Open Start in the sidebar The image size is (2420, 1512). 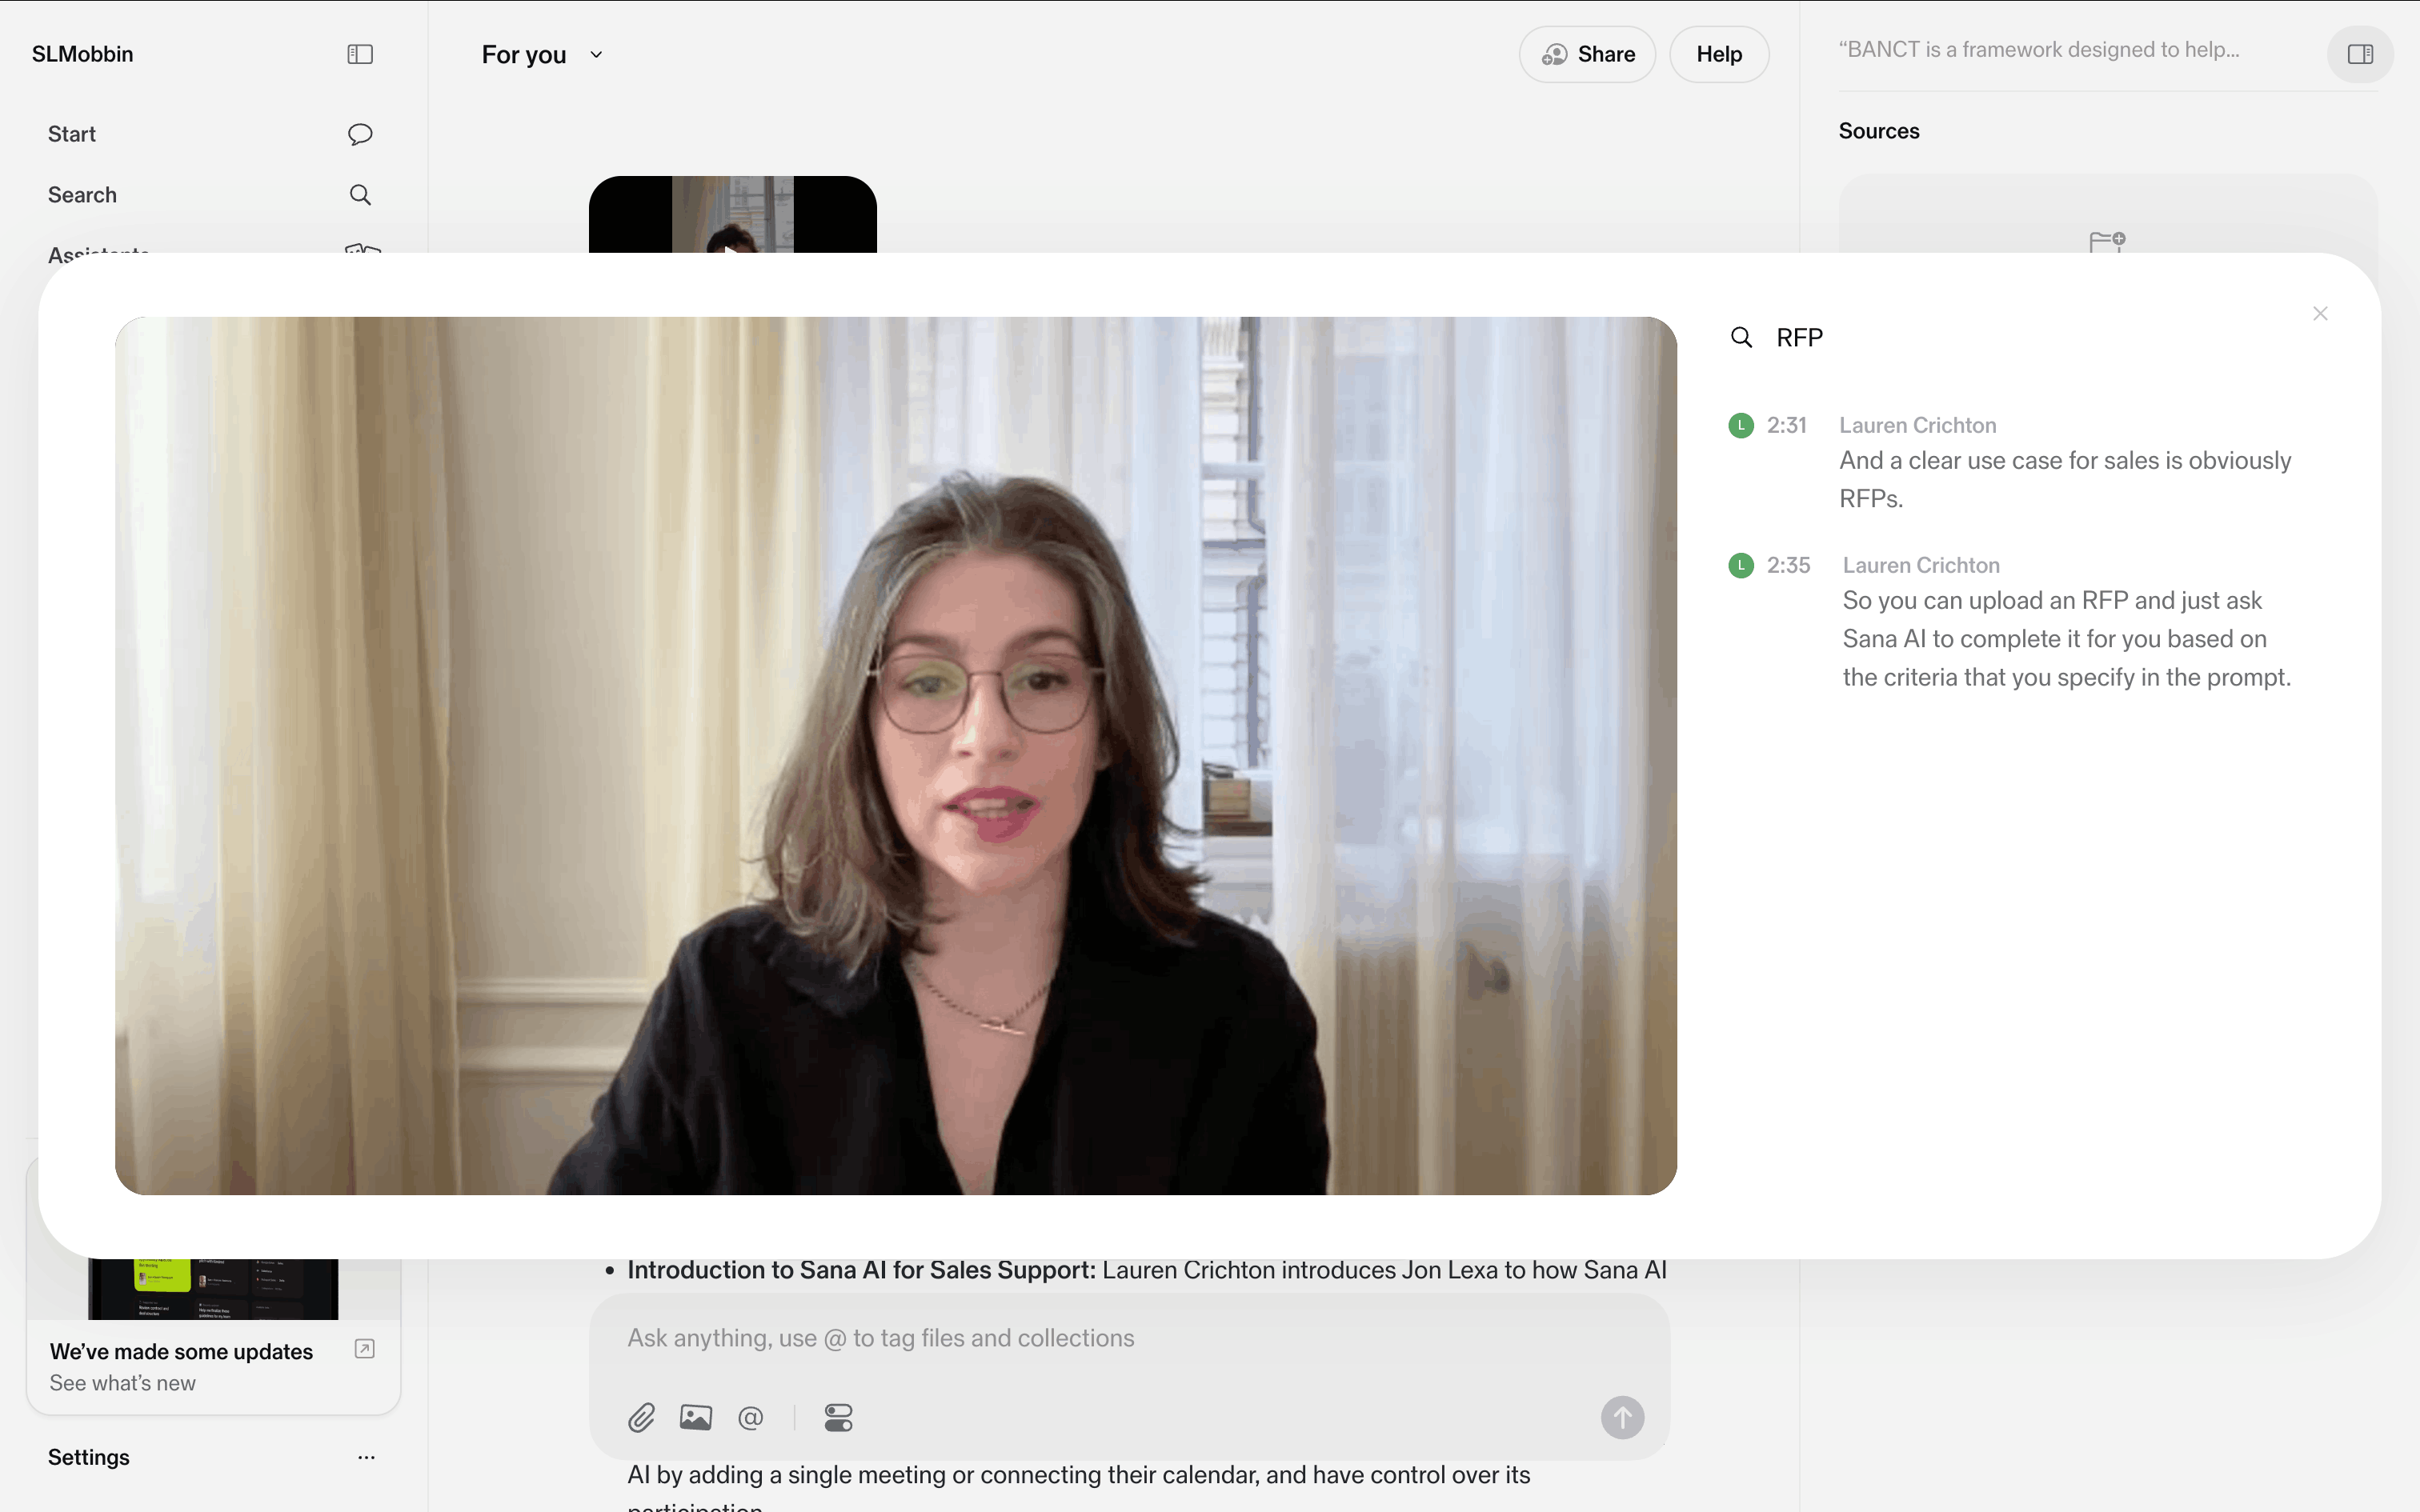pos(72,134)
